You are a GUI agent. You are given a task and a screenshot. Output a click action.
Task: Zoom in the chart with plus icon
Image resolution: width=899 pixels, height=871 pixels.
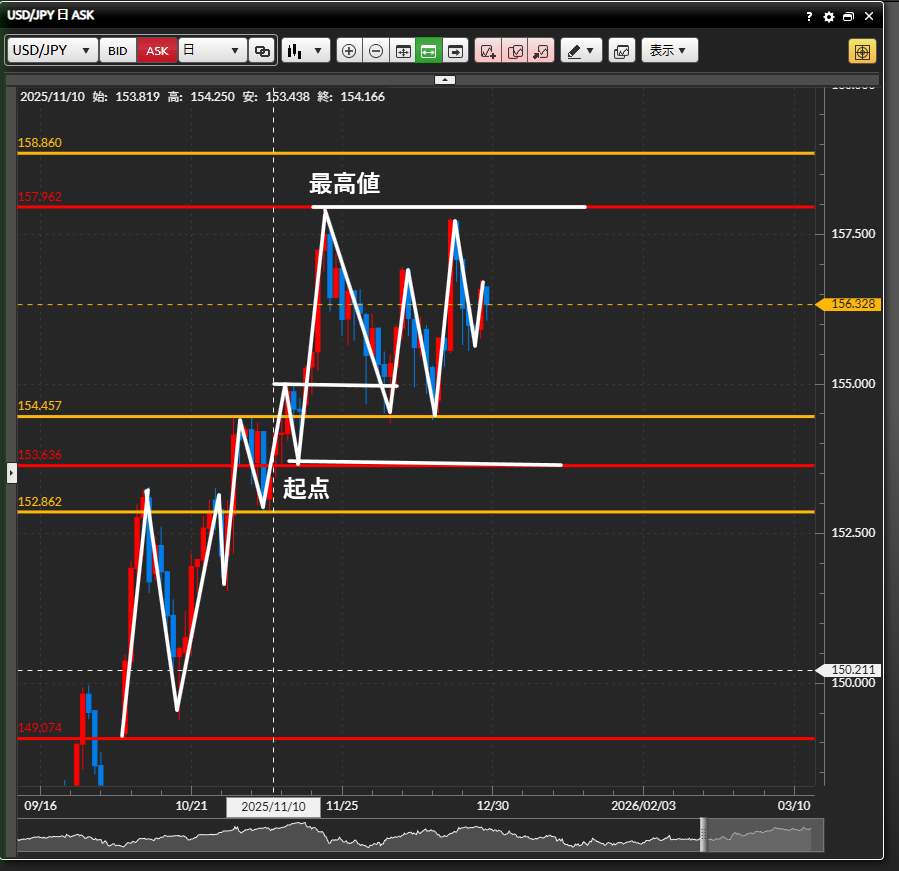click(349, 51)
